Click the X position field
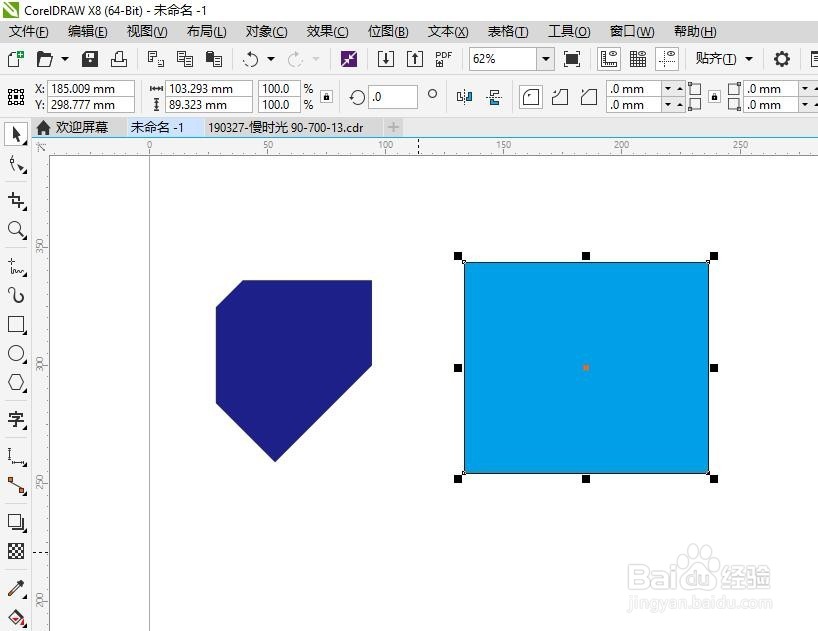818x631 pixels. 91,89
